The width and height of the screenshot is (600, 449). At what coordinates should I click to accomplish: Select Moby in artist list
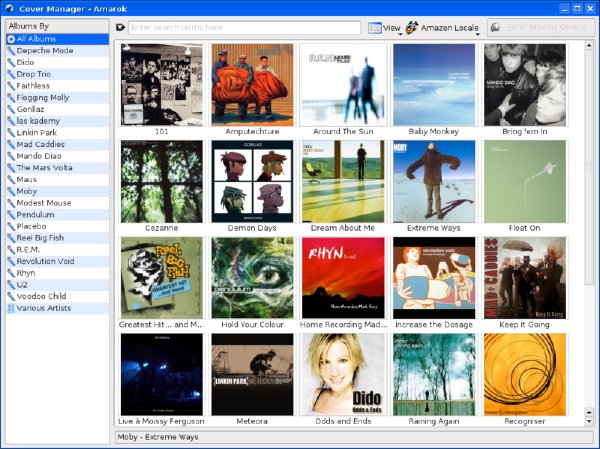[x=57, y=191]
